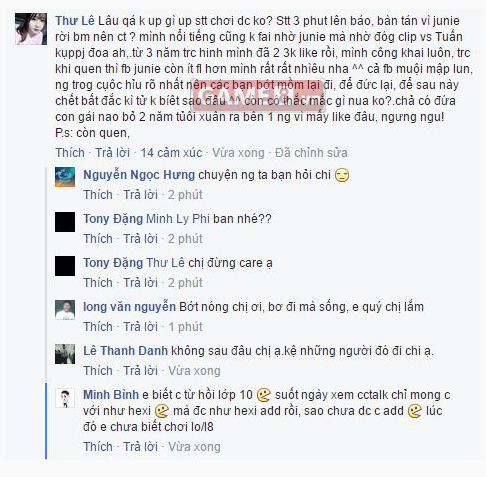Viewport: 486px width, 477px height.
Task: View edit history via Đã chỉnh sửa
Action: (311, 153)
